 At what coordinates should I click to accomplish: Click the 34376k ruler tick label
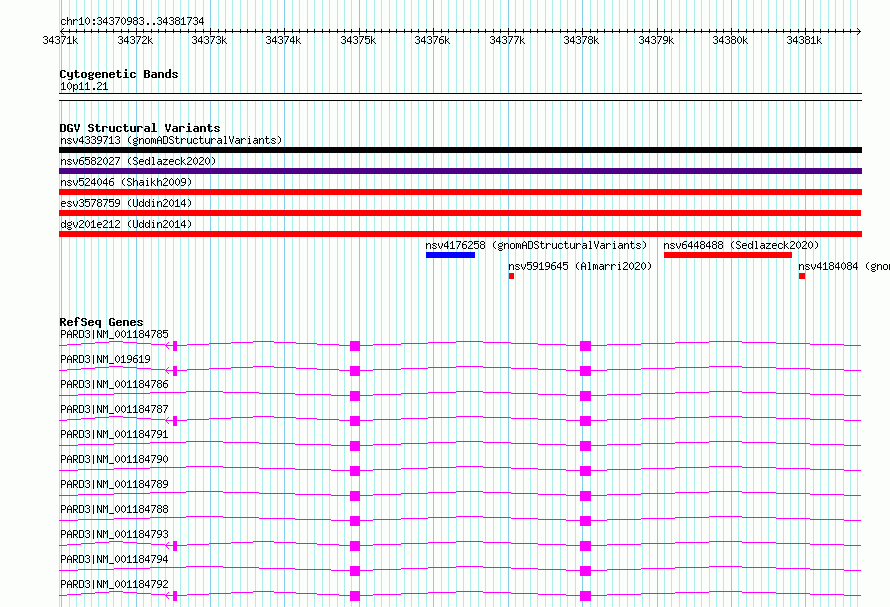click(432, 40)
